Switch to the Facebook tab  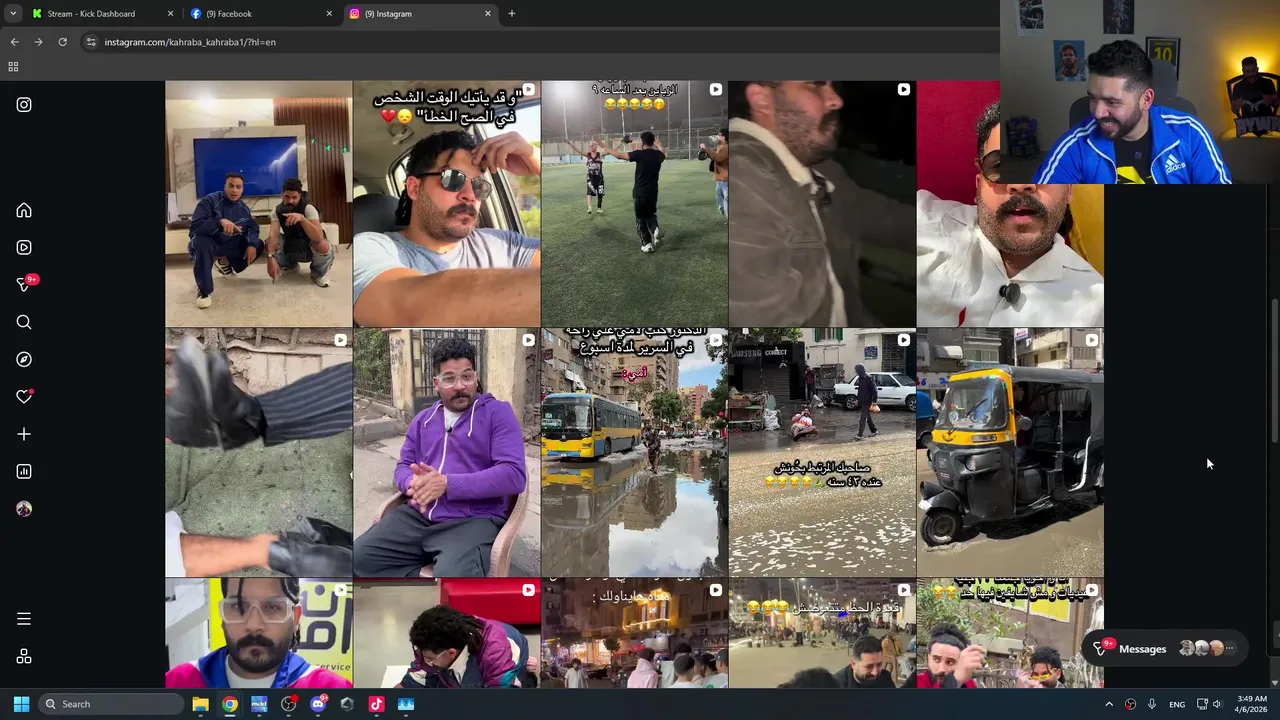click(x=261, y=14)
